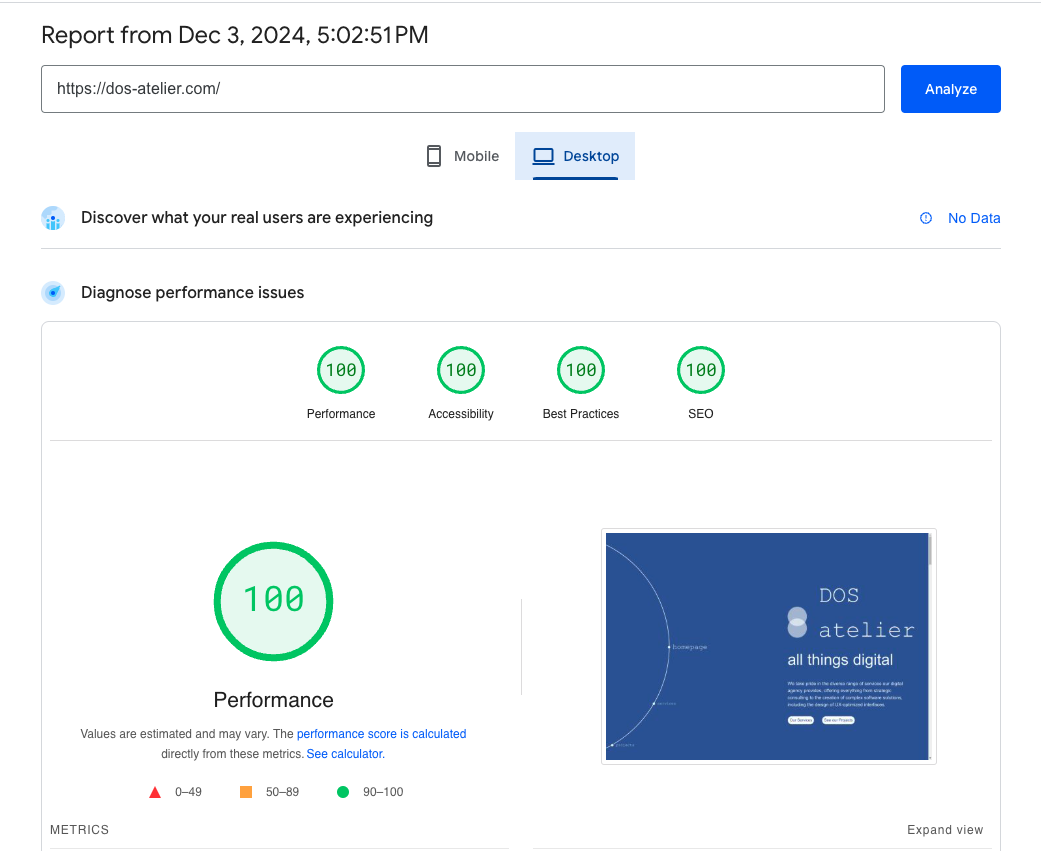This screenshot has width=1041, height=851.
Task: Click the SEO category label
Action: (700, 414)
